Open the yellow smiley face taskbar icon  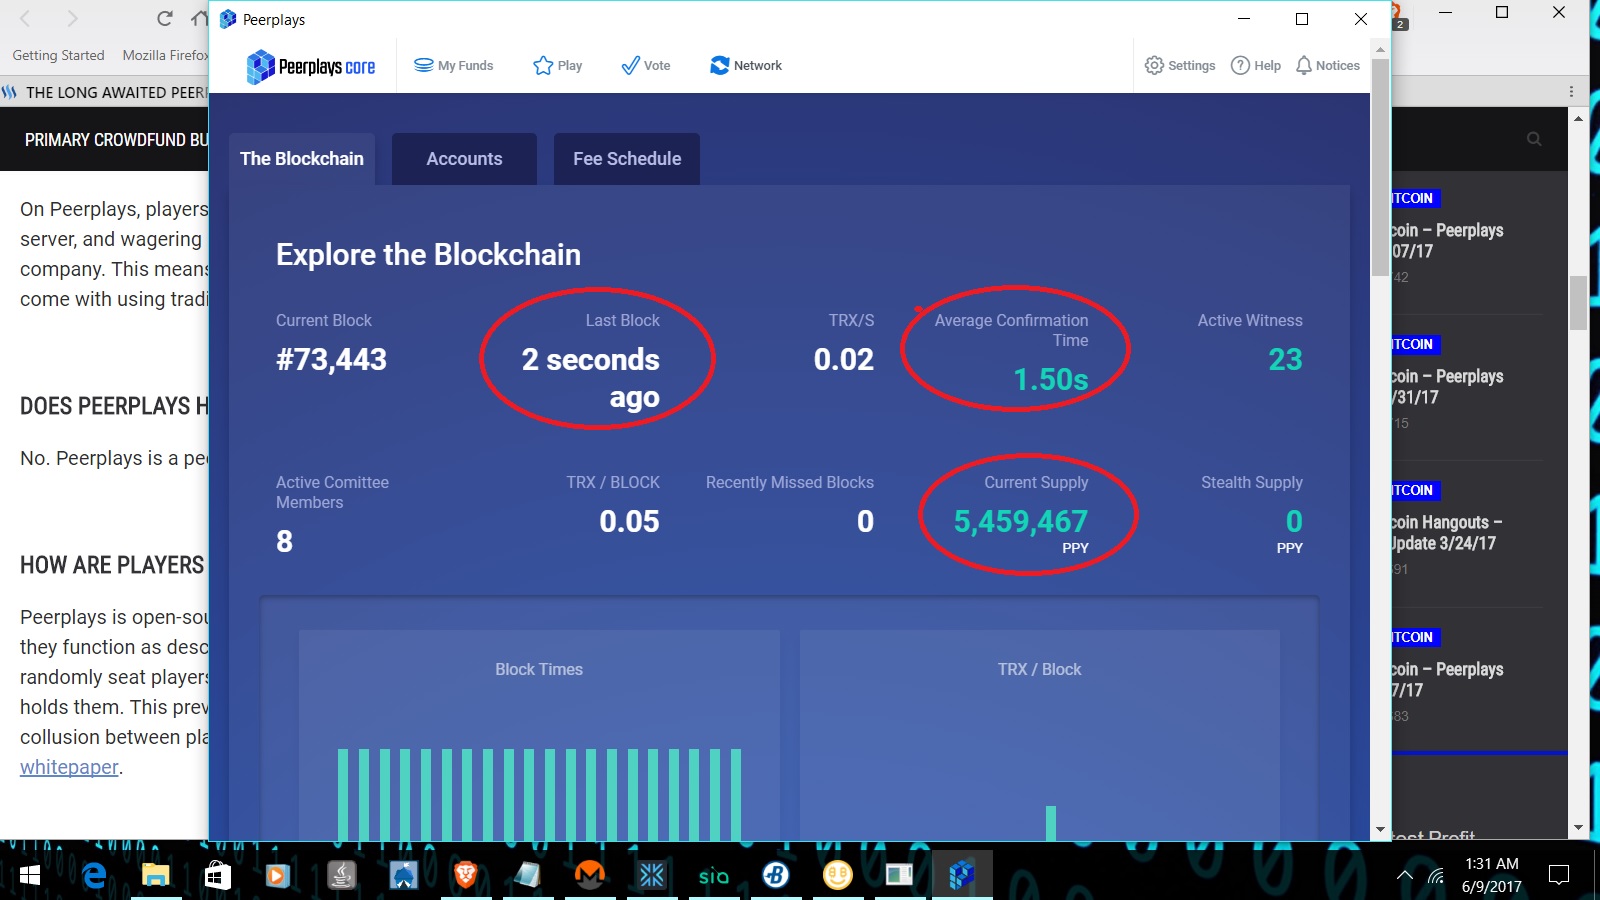coord(838,876)
